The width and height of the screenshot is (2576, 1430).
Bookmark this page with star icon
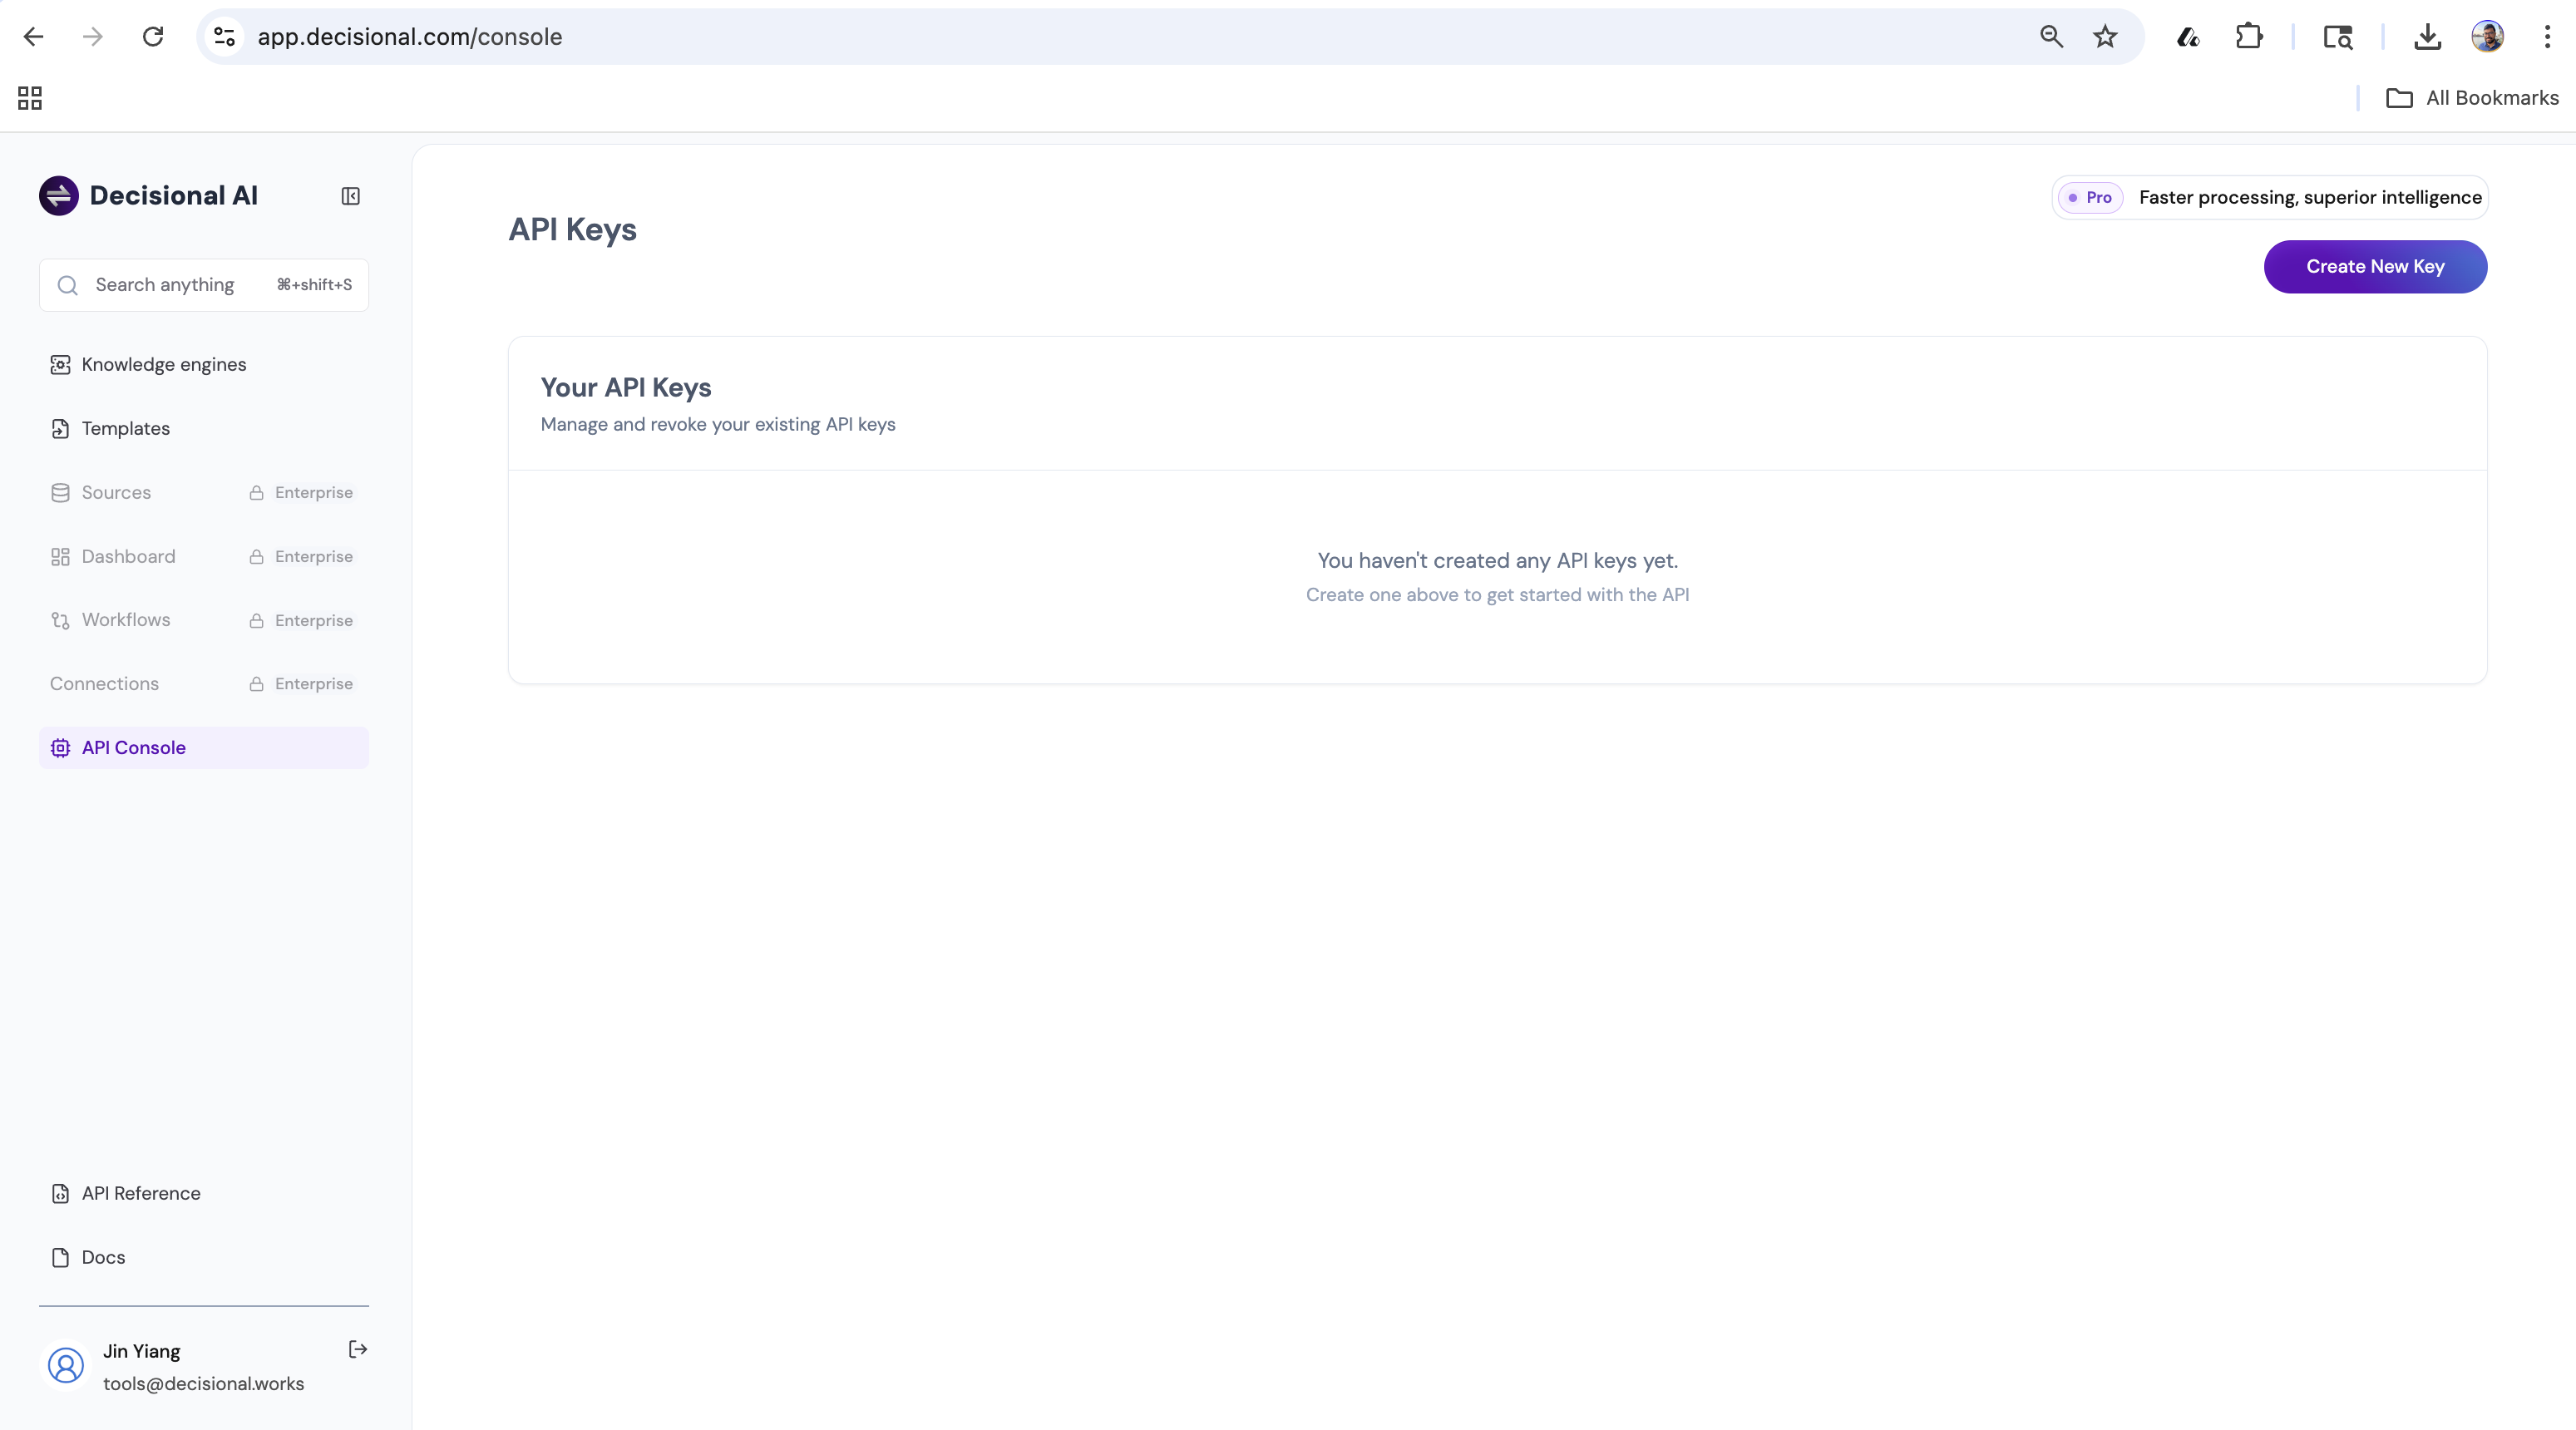coord(2105,37)
